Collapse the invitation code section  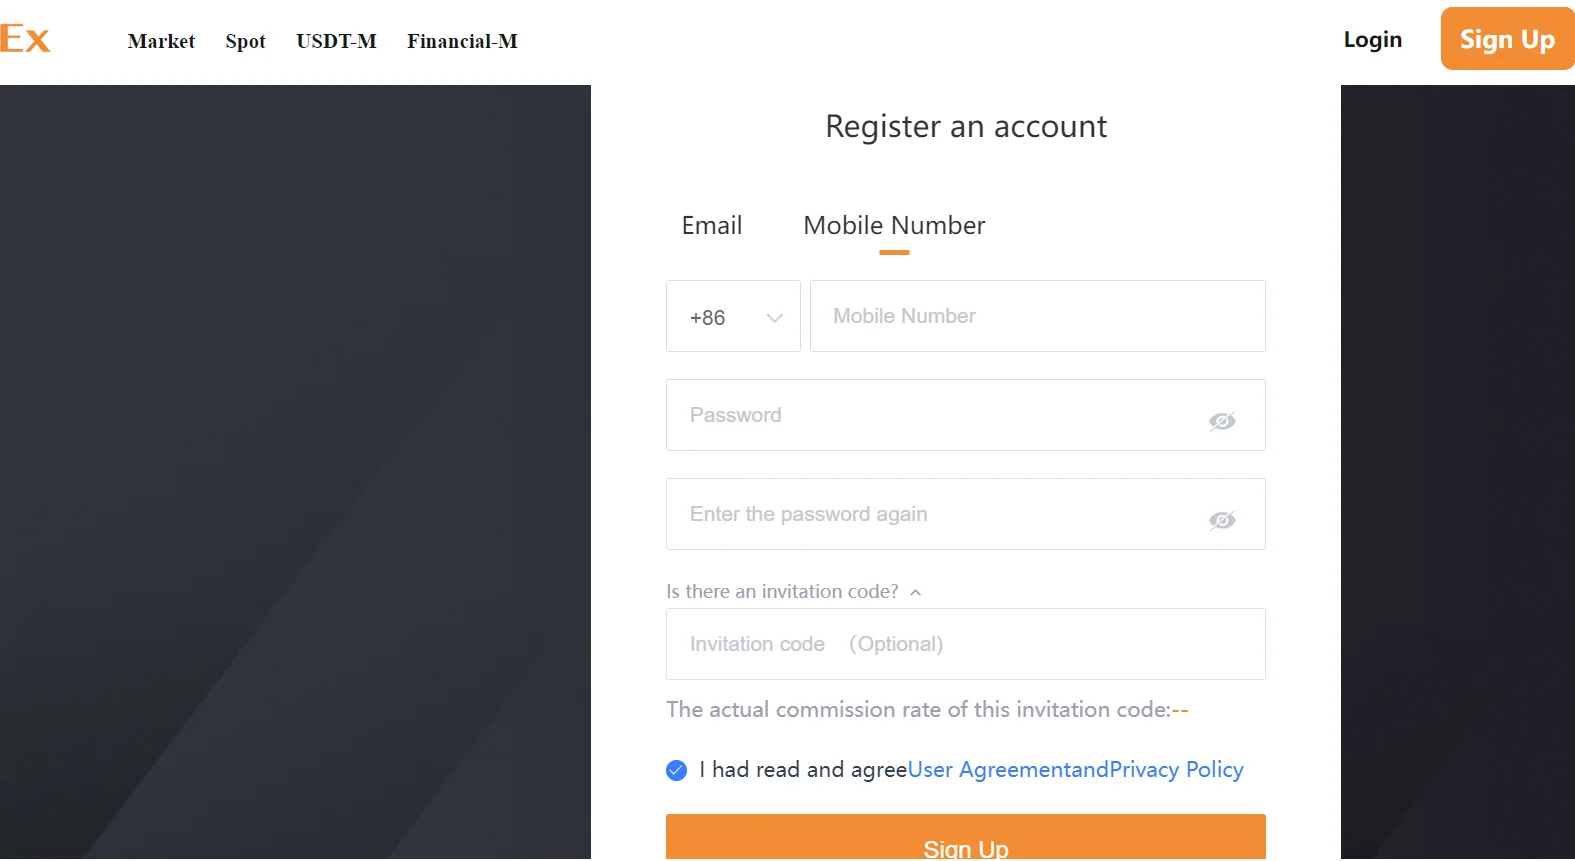pyautogui.click(x=916, y=591)
